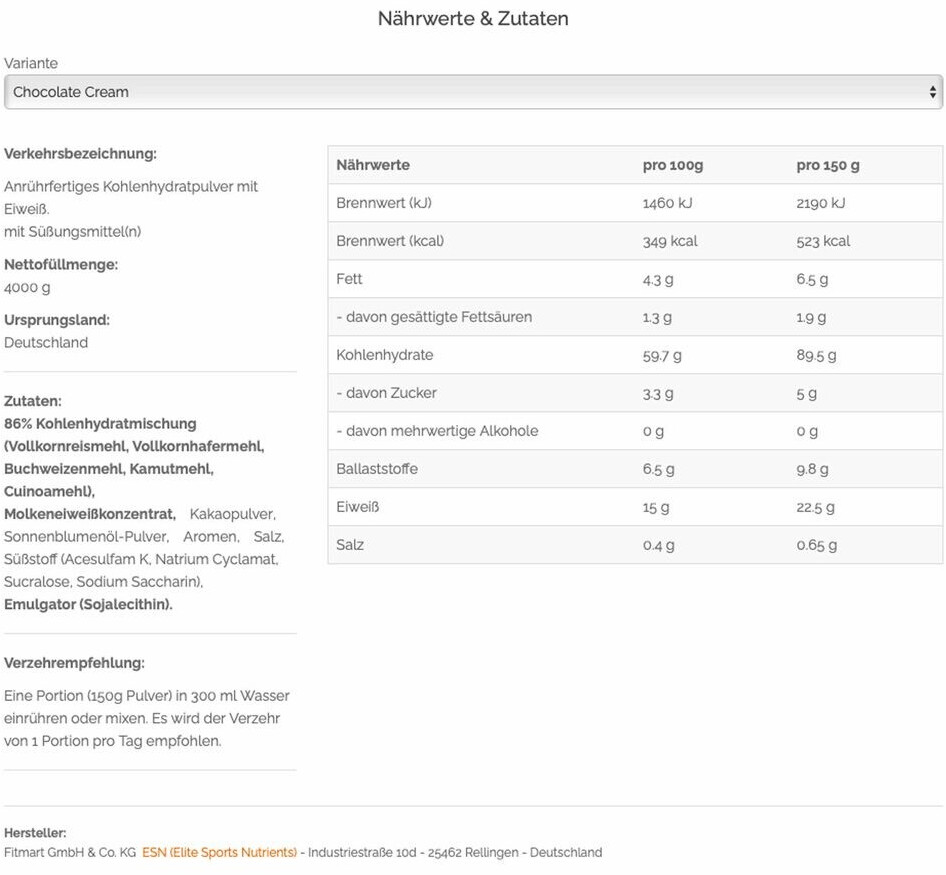The height and width of the screenshot is (875, 946).
Task: Open the ESN (Elite Sports Nutrients) link
Action: [220, 853]
